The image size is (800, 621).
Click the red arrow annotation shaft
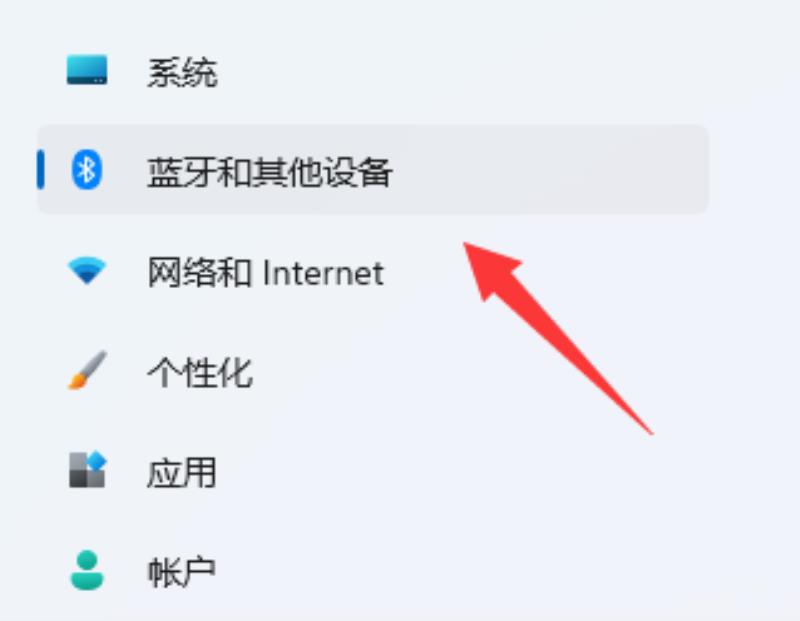(577, 355)
